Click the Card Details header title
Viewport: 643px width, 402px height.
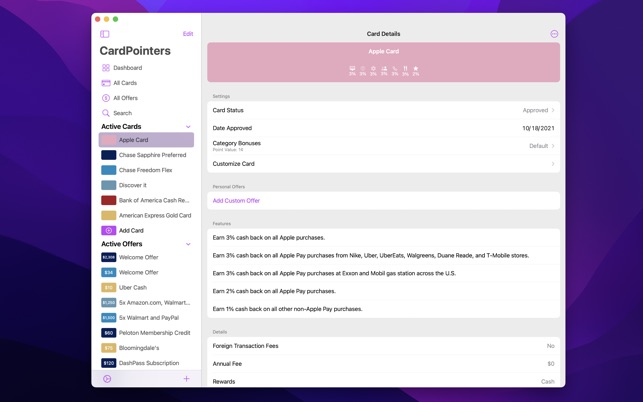pos(383,34)
